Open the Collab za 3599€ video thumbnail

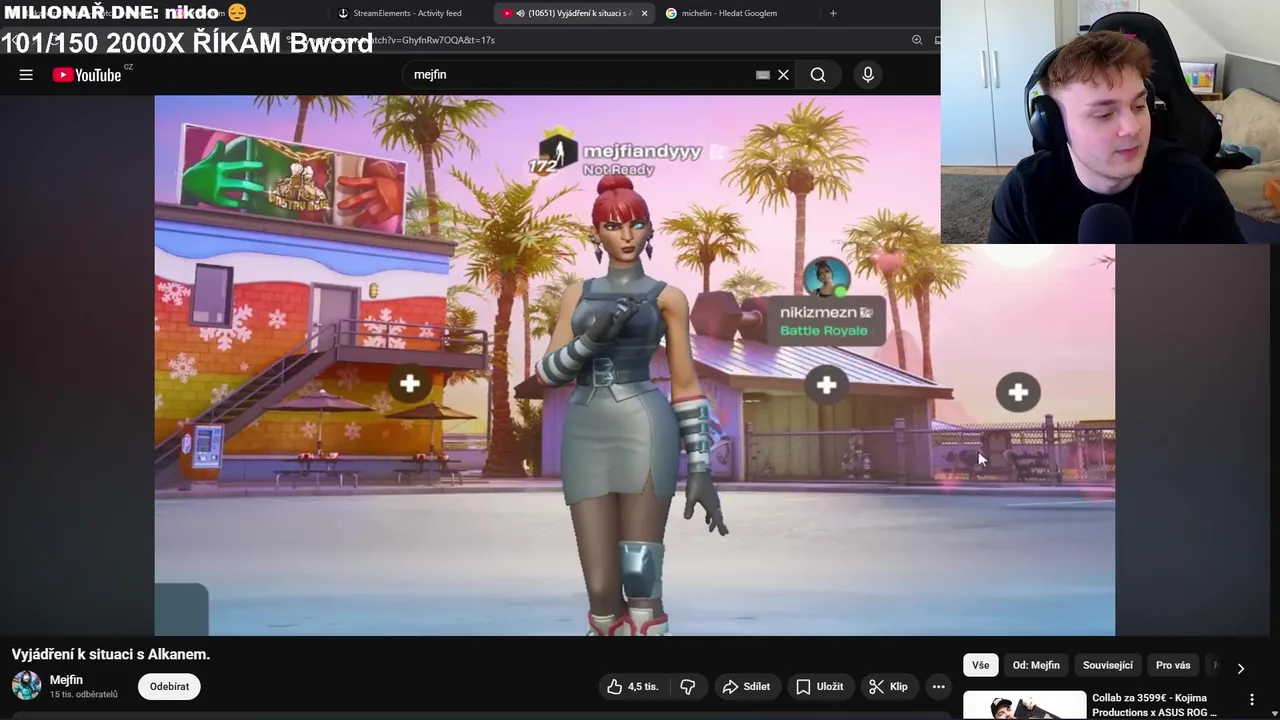tap(1024, 705)
